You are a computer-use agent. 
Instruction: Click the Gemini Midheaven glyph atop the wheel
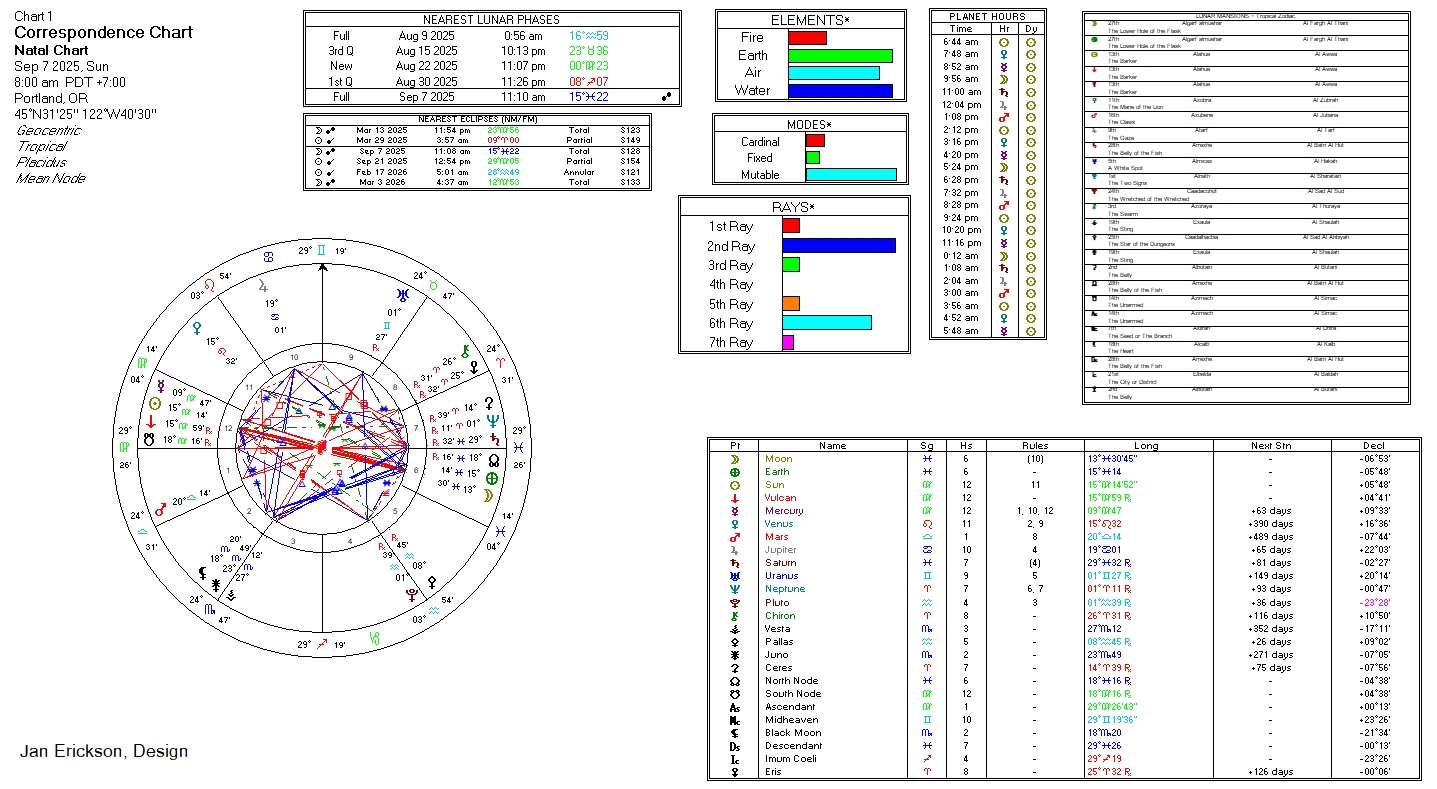click(x=321, y=252)
